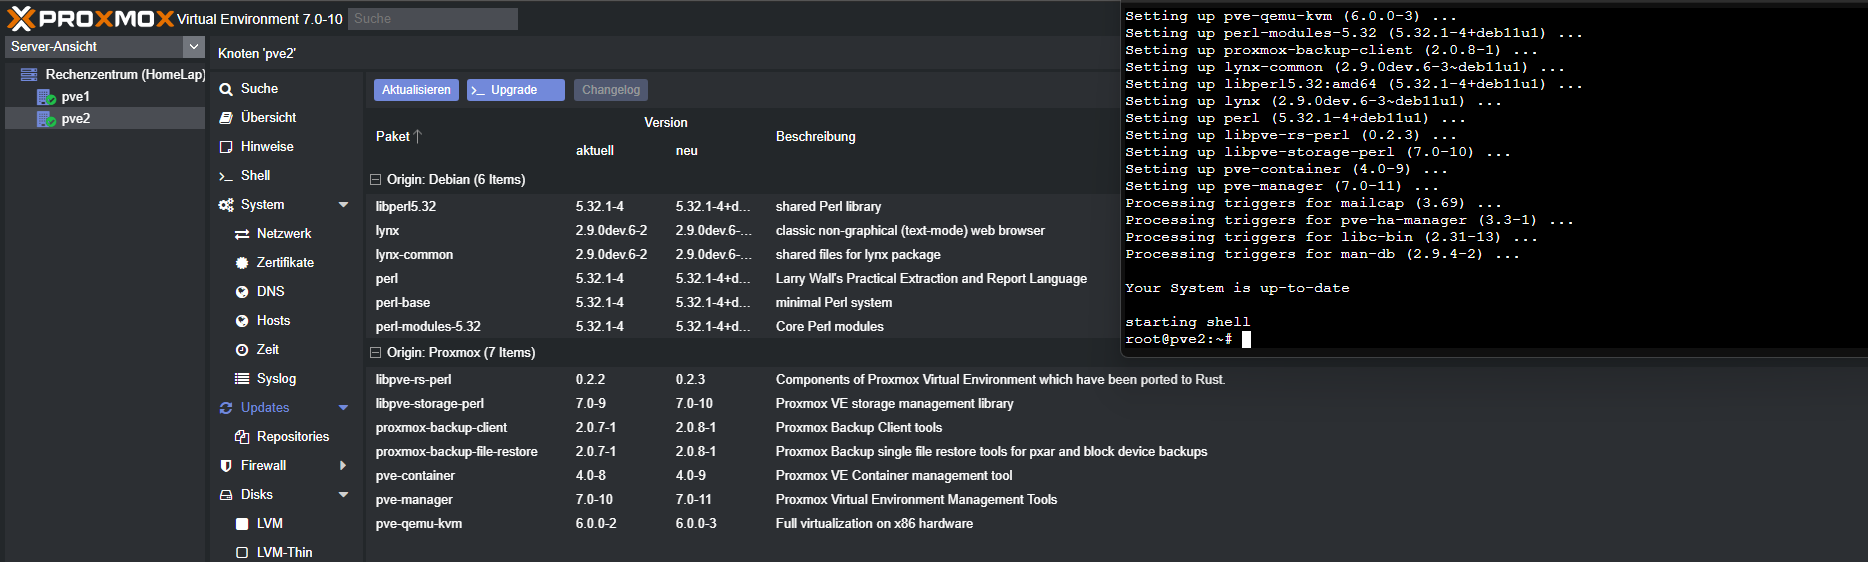Collapse the Disks submenu arrow
The height and width of the screenshot is (562, 1868).
pyautogui.click(x=343, y=494)
